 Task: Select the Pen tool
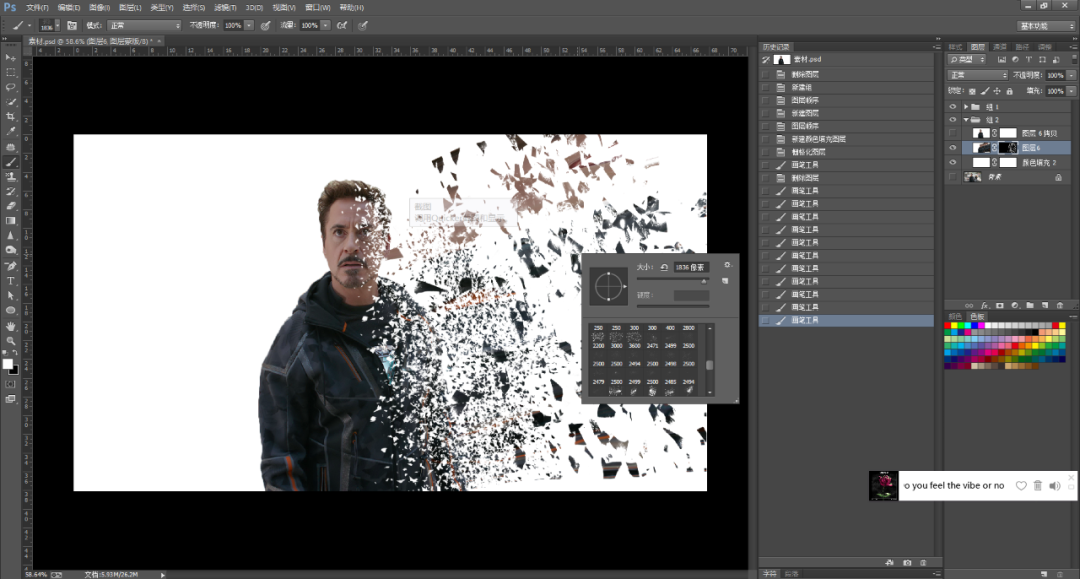tap(10, 266)
